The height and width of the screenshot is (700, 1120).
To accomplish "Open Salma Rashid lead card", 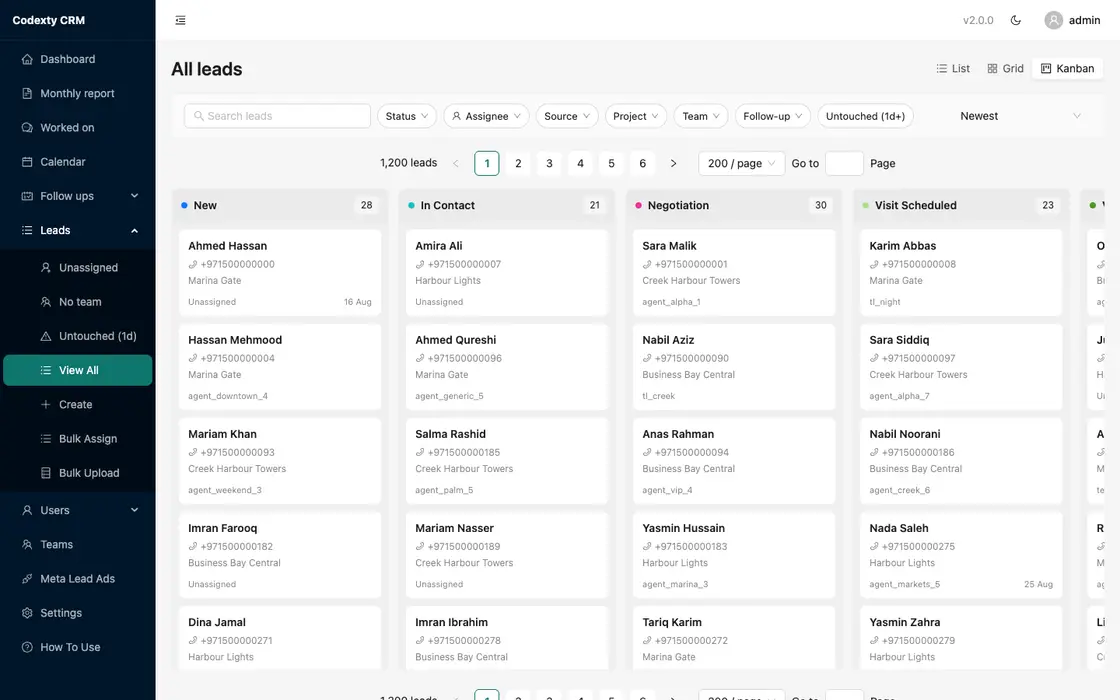I will pos(506,461).
